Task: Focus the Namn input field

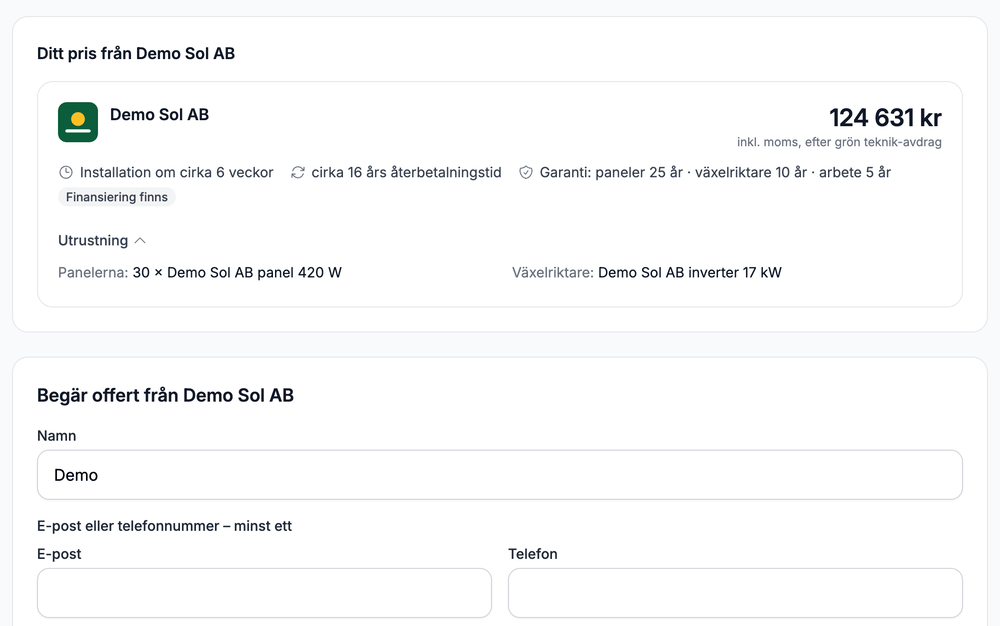Action: tap(499, 475)
